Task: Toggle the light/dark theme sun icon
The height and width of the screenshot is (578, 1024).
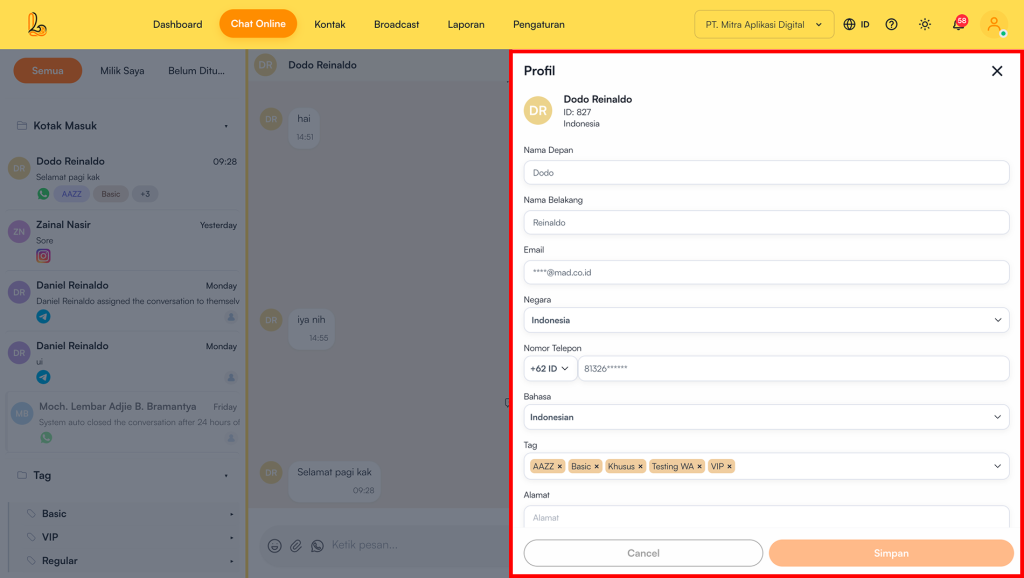Action: pyautogui.click(x=924, y=24)
